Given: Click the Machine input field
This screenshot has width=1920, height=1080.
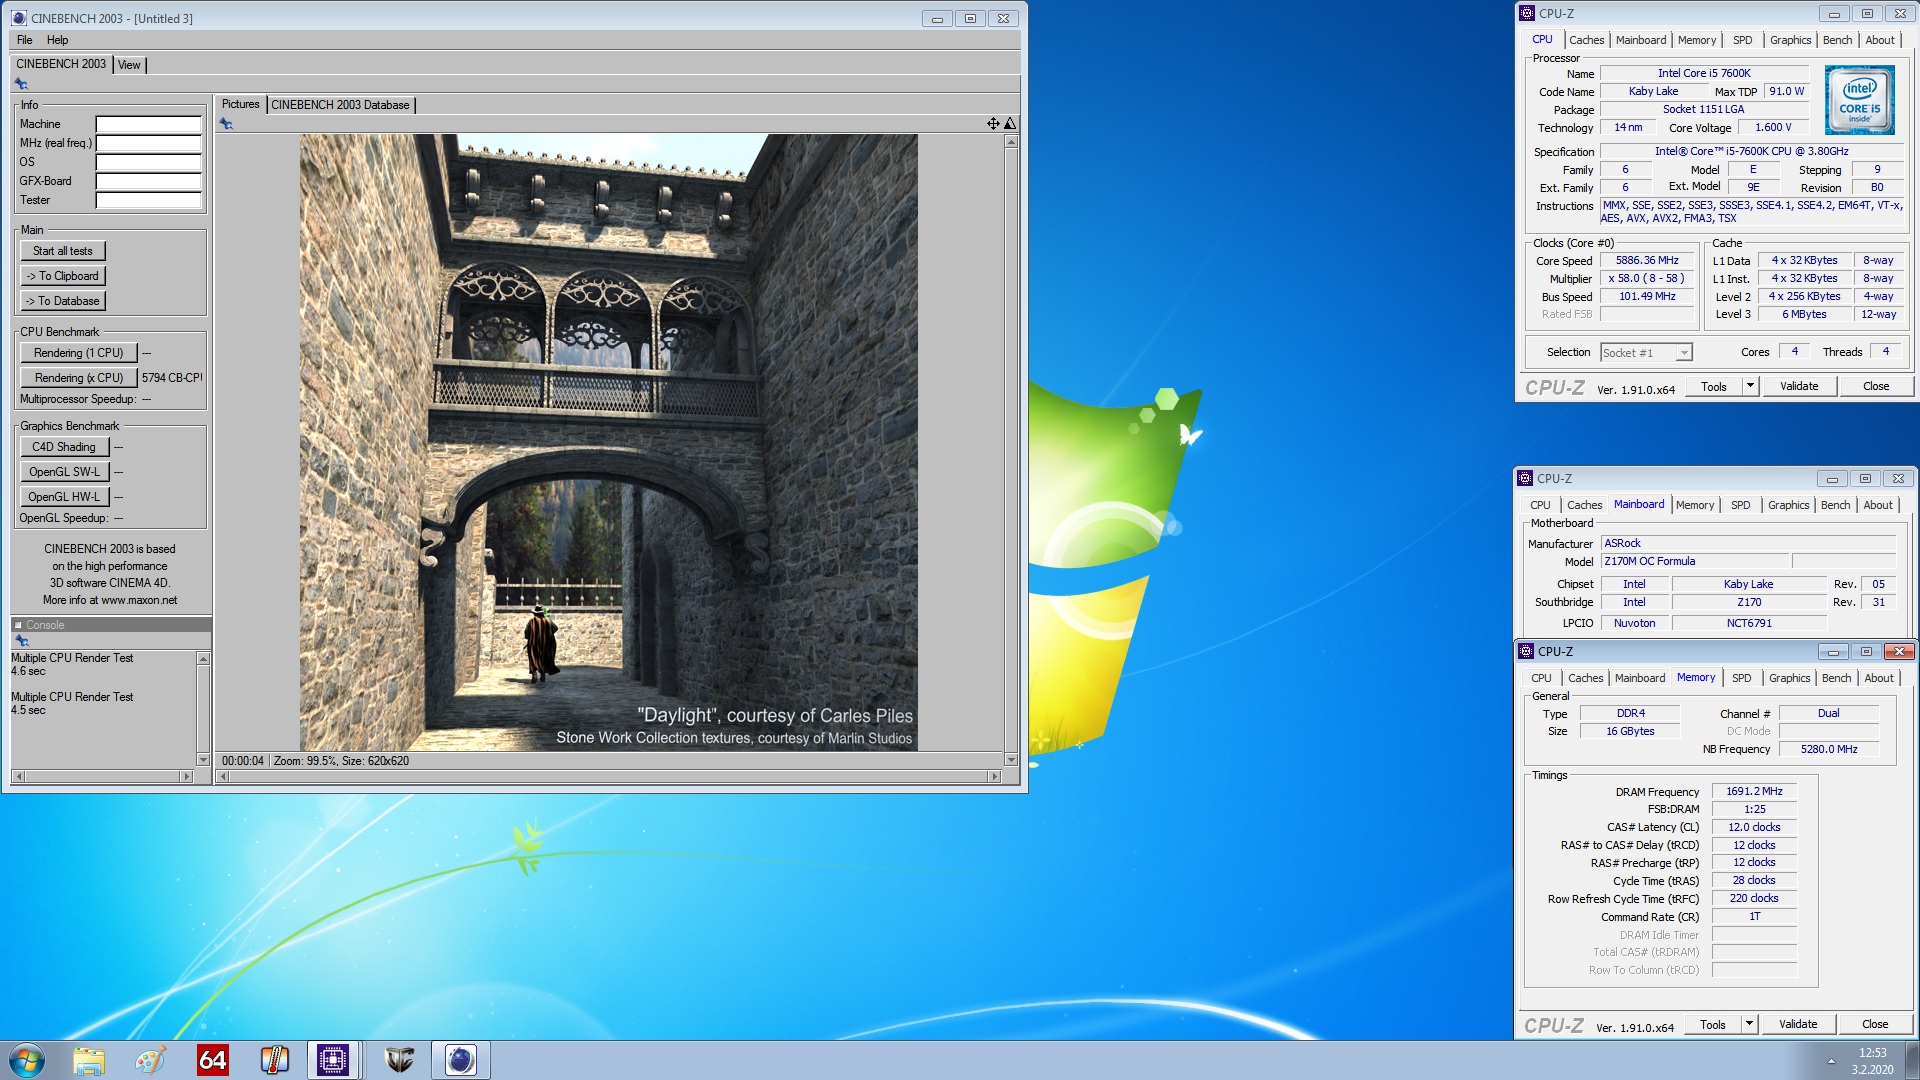Looking at the screenshot, I should click(149, 124).
